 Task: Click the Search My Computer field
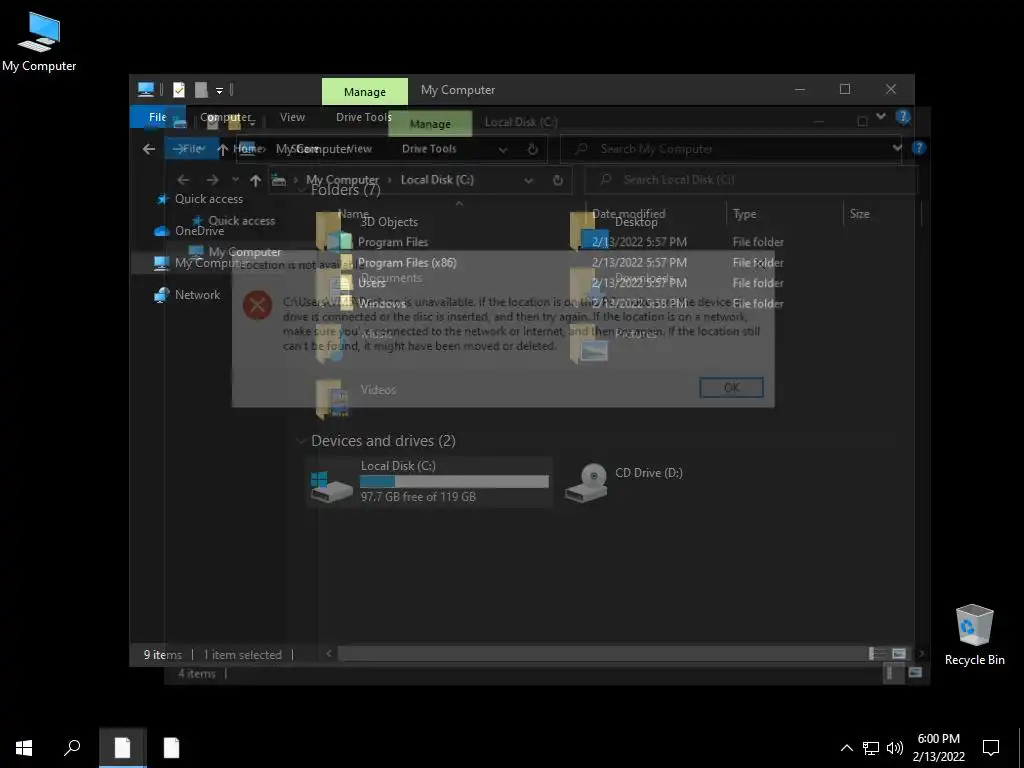tap(730, 149)
